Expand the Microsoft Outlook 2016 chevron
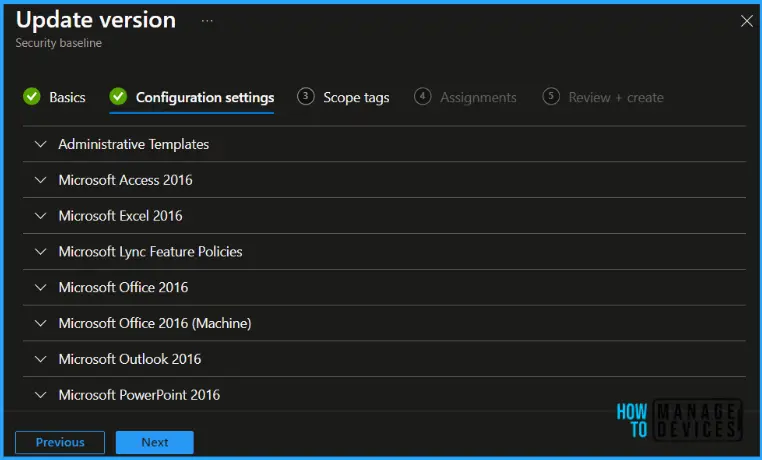 41,359
